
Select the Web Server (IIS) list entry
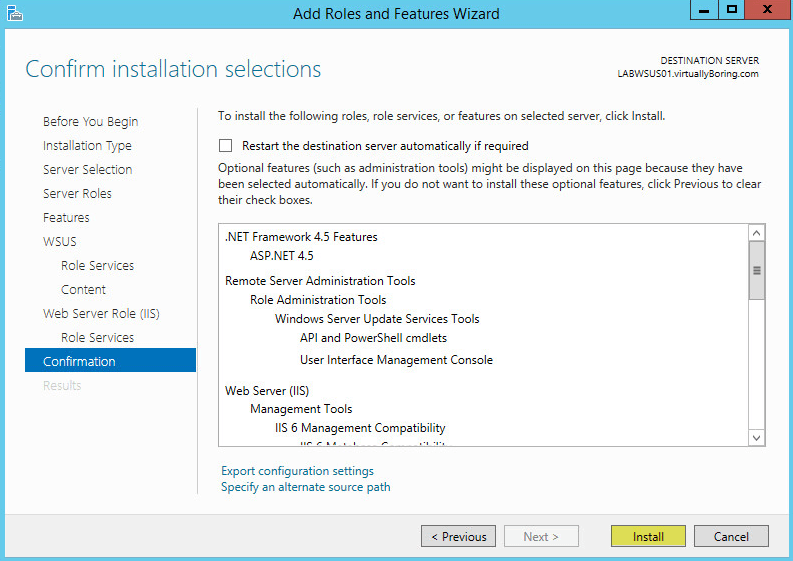267,391
